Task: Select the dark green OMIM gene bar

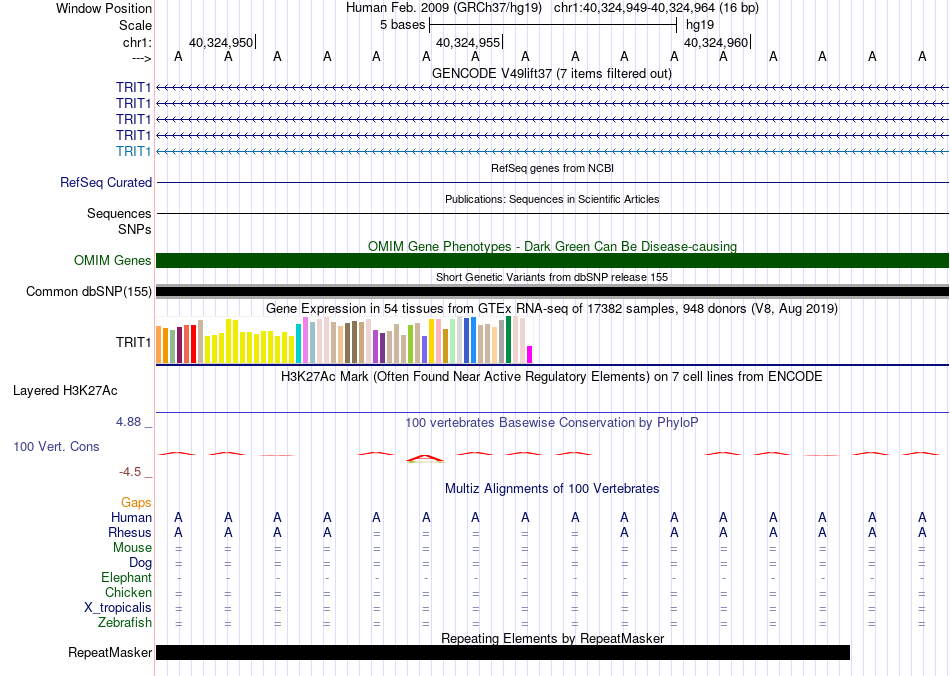Action: (x=552, y=261)
